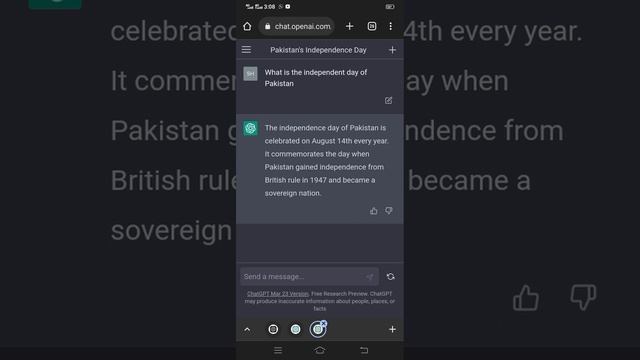Tap the browser home icon
The height and width of the screenshot is (360, 640).
point(247,27)
